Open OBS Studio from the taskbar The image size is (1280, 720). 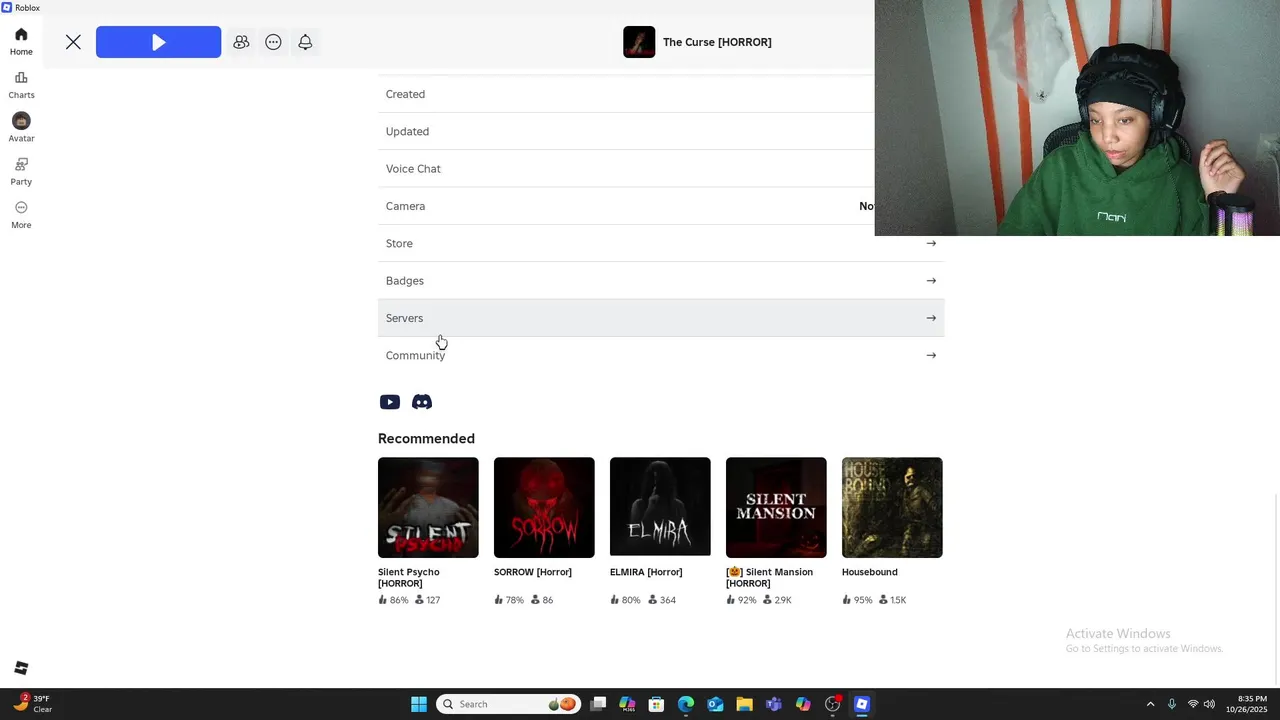point(832,704)
